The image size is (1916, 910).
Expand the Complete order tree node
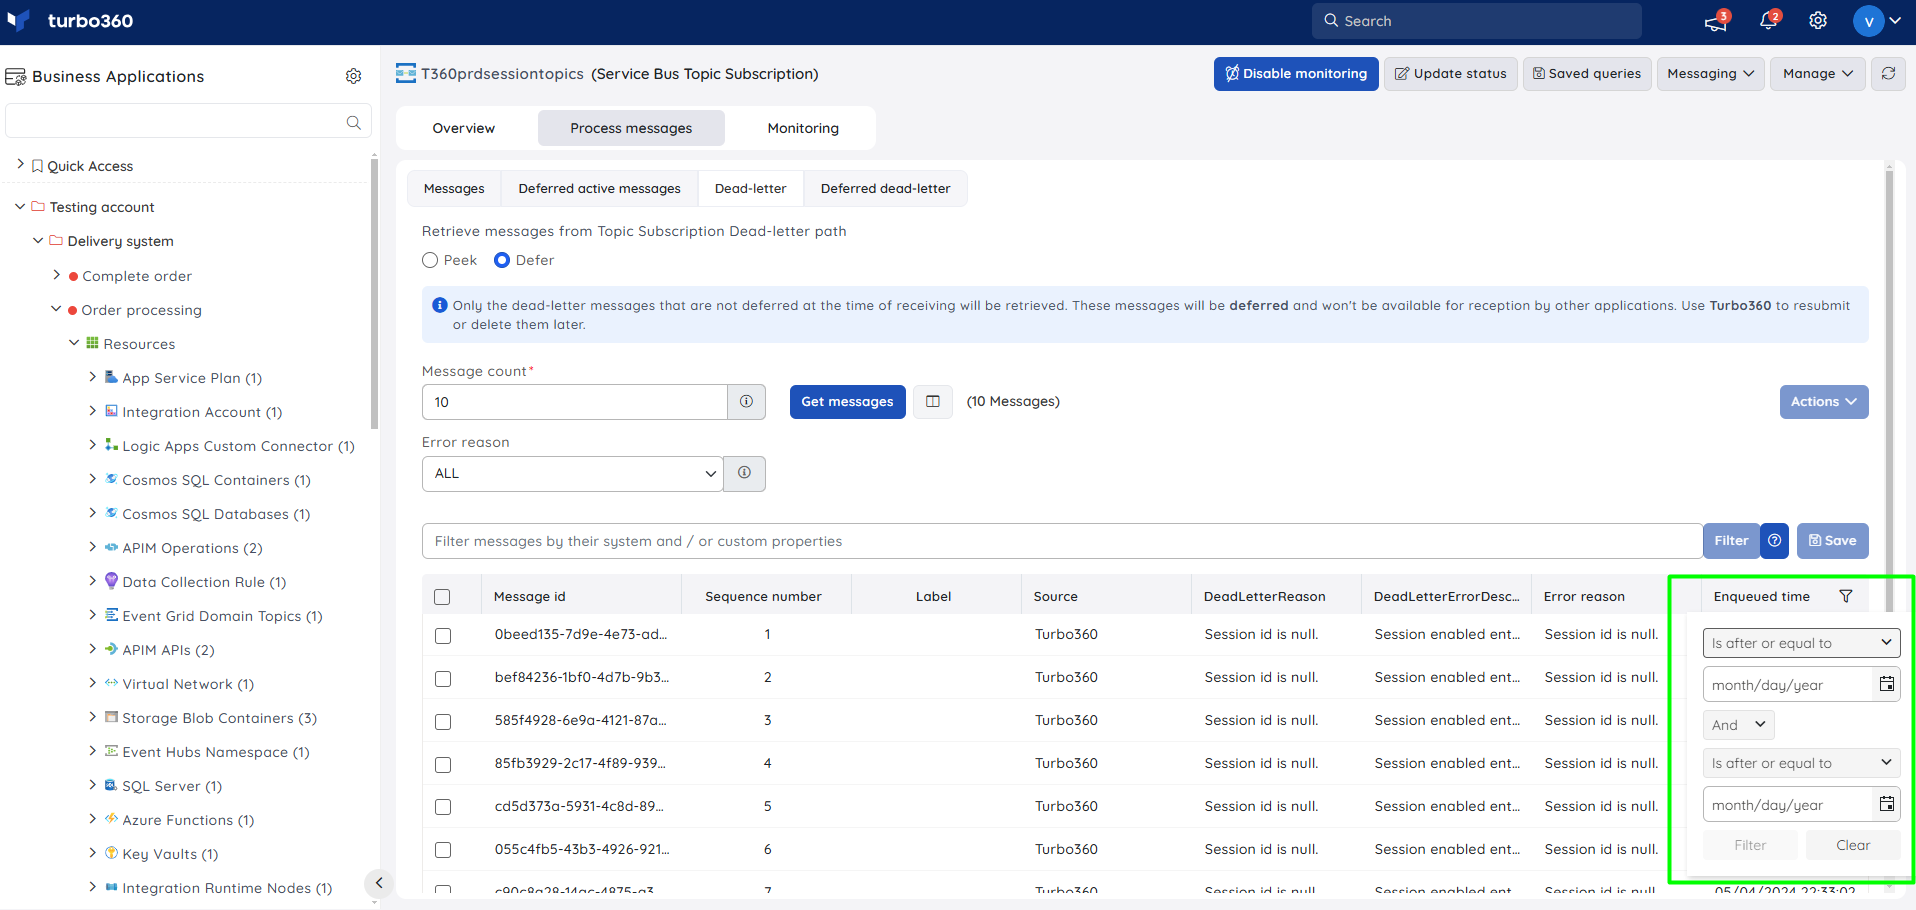[56, 274]
